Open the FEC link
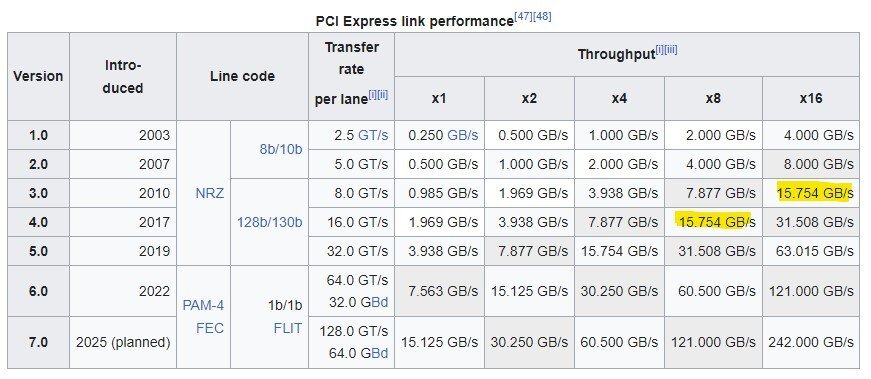Screen dimensions: 871x379 pyautogui.click(x=210, y=328)
